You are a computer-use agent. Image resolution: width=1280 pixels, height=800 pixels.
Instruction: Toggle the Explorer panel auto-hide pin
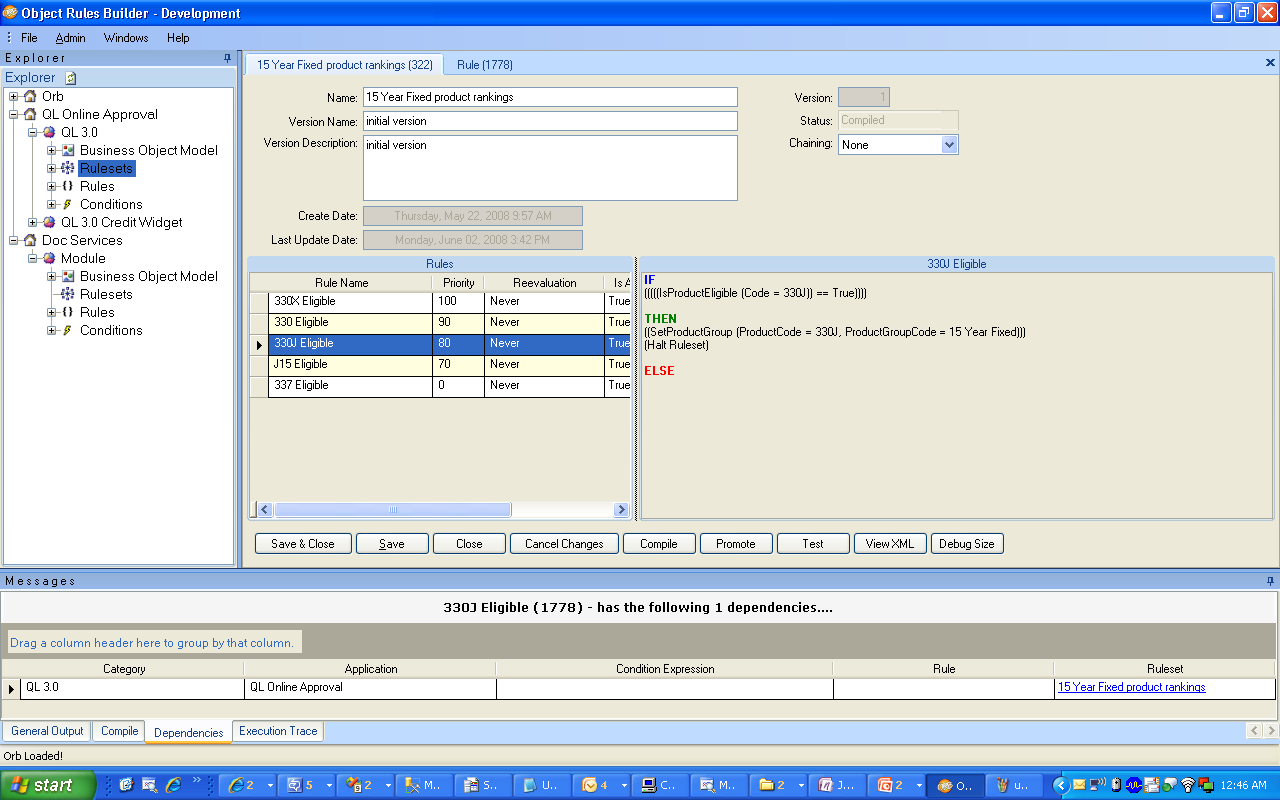[227, 58]
